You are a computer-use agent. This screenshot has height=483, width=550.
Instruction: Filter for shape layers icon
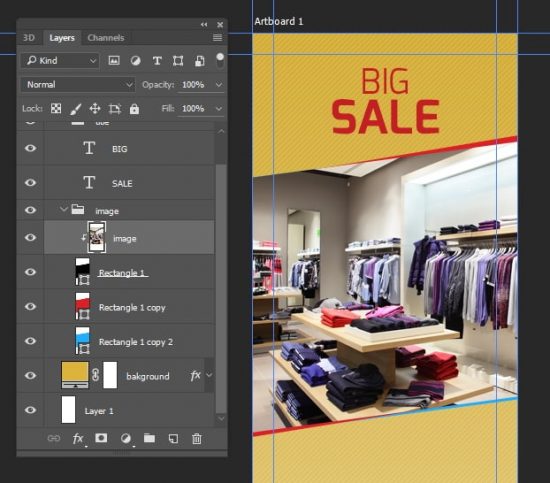pos(178,61)
